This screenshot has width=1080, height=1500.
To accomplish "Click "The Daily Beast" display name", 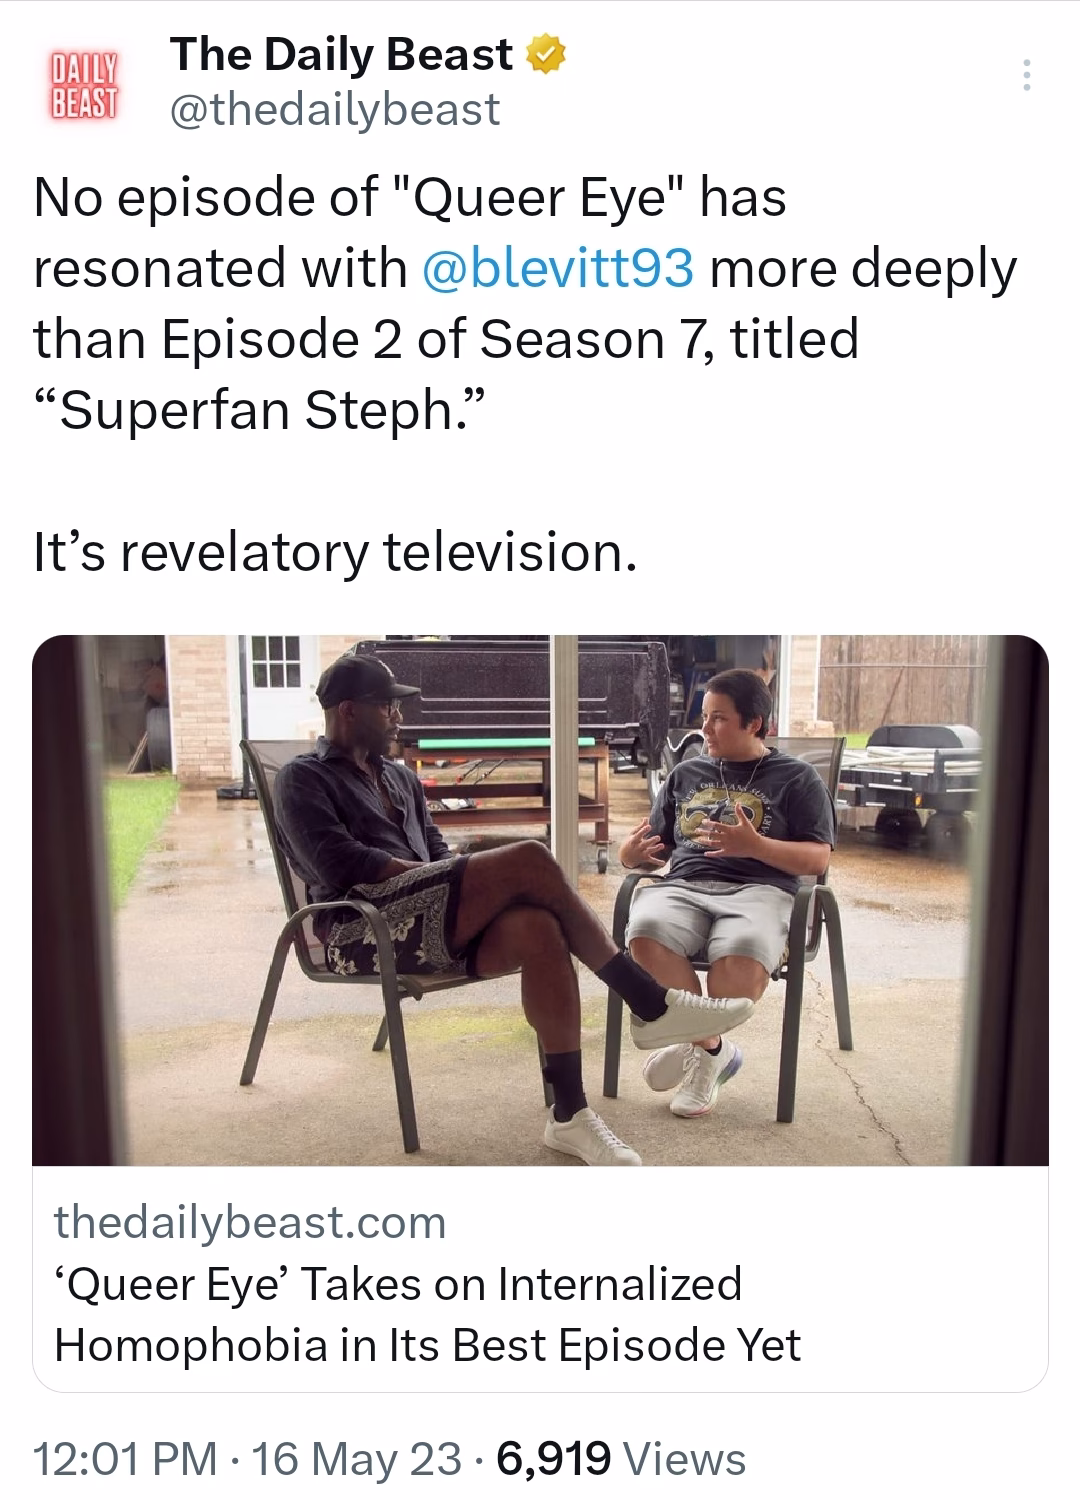I will coord(342,55).
